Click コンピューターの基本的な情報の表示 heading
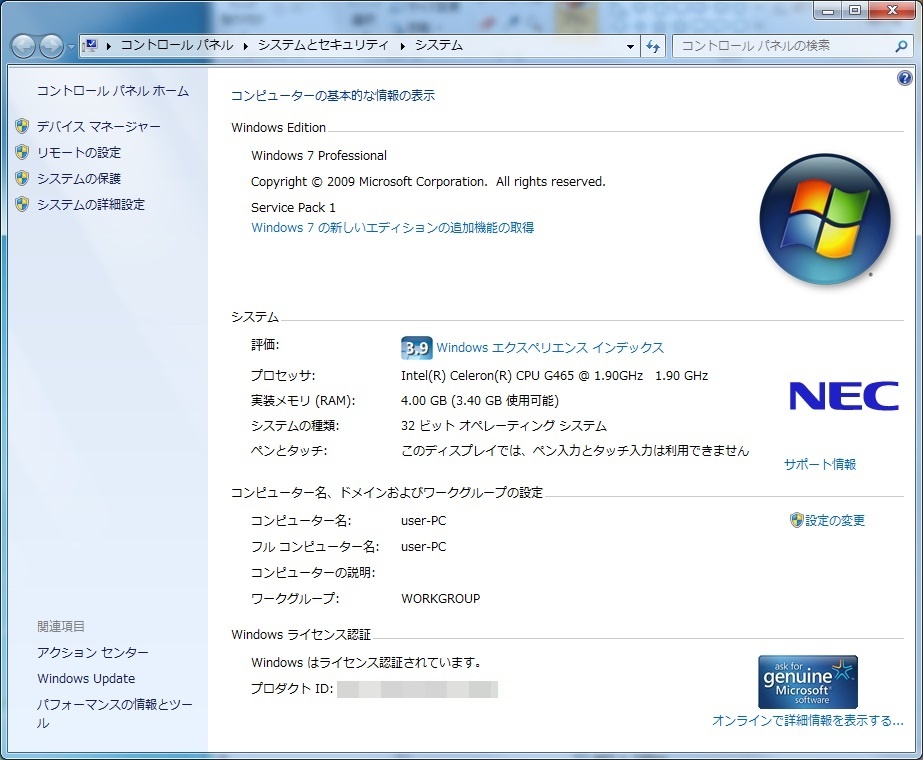Image resolution: width=923 pixels, height=760 pixels. (333, 95)
